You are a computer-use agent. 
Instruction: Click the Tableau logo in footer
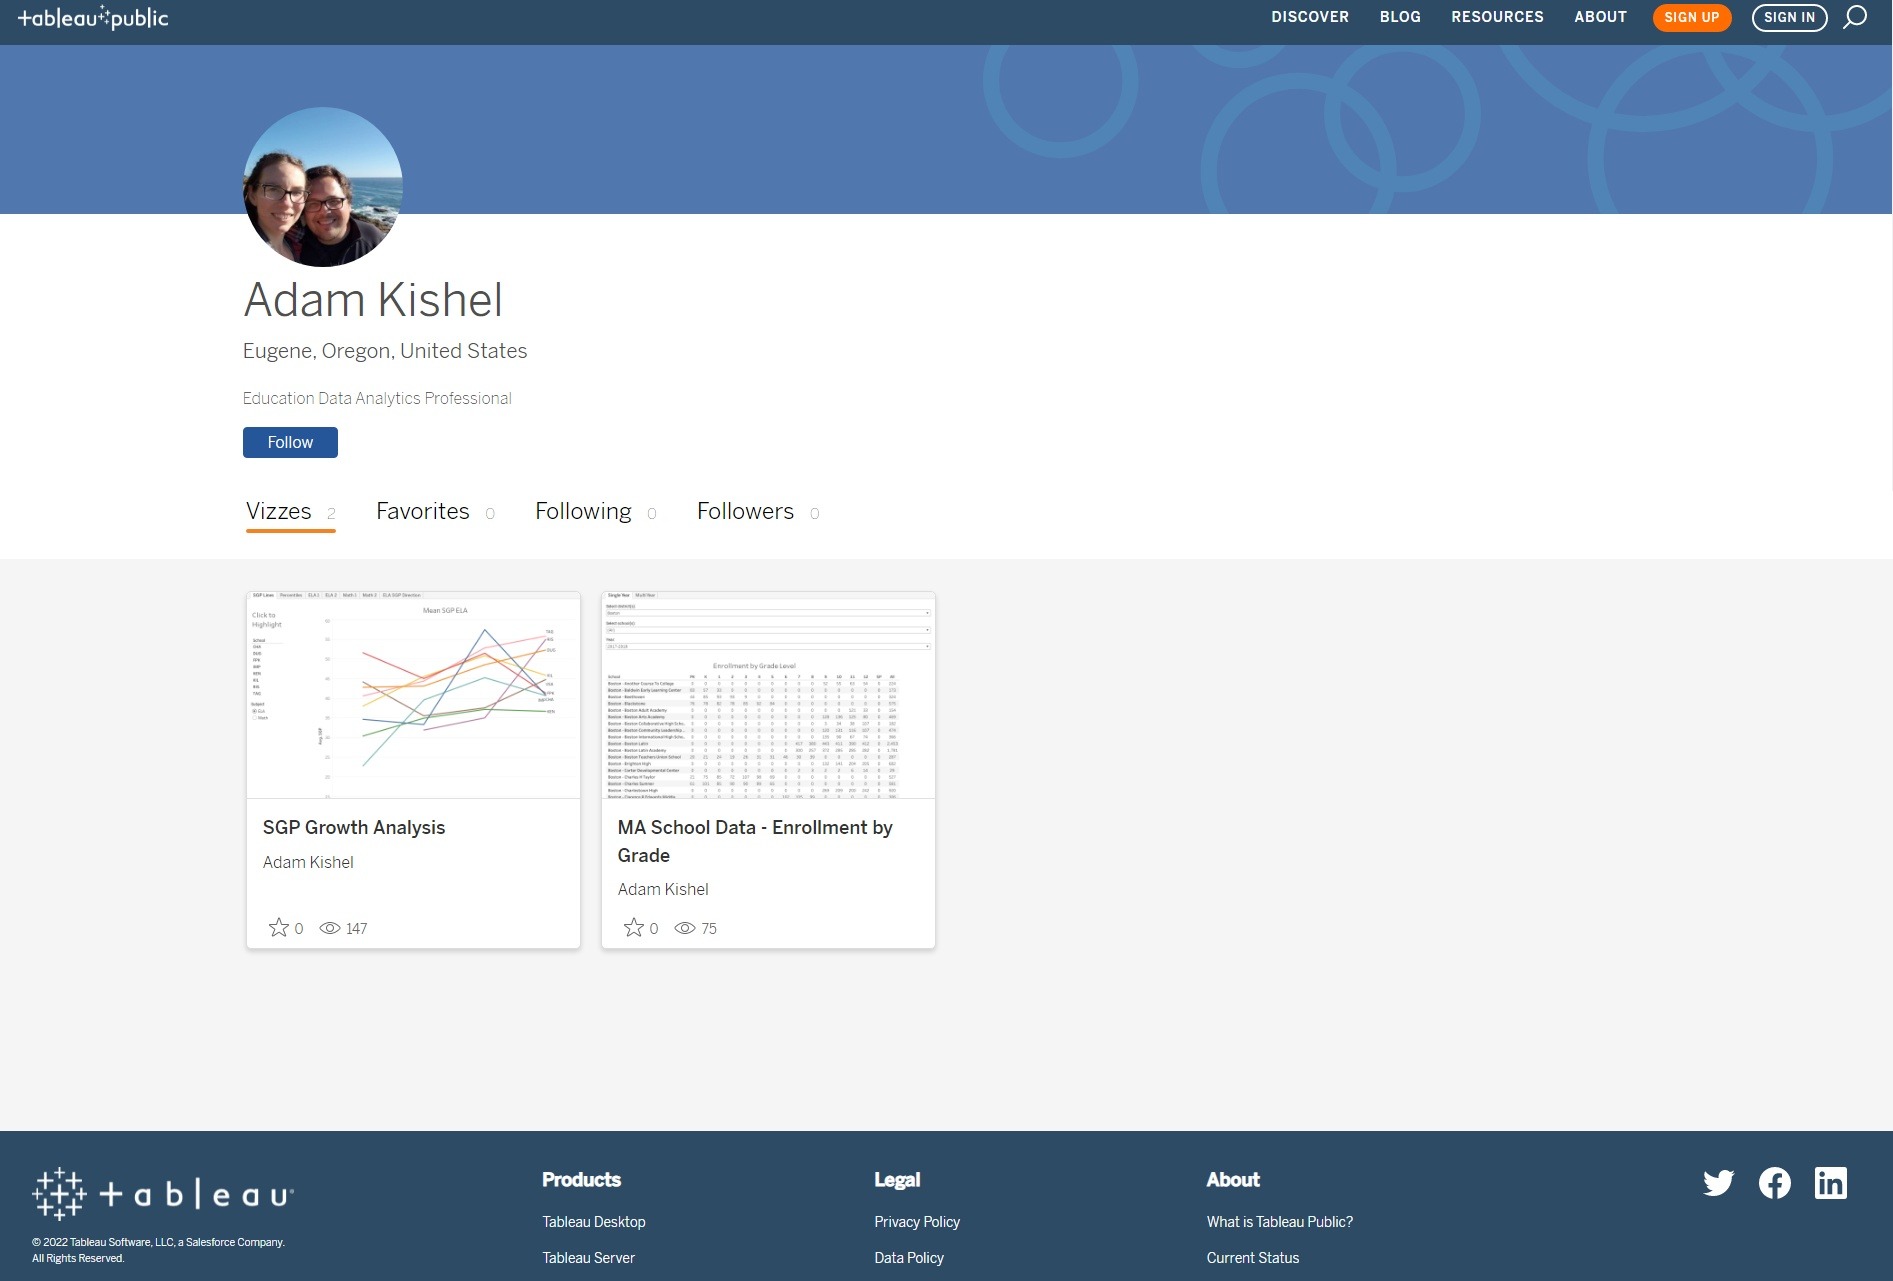163,1194
